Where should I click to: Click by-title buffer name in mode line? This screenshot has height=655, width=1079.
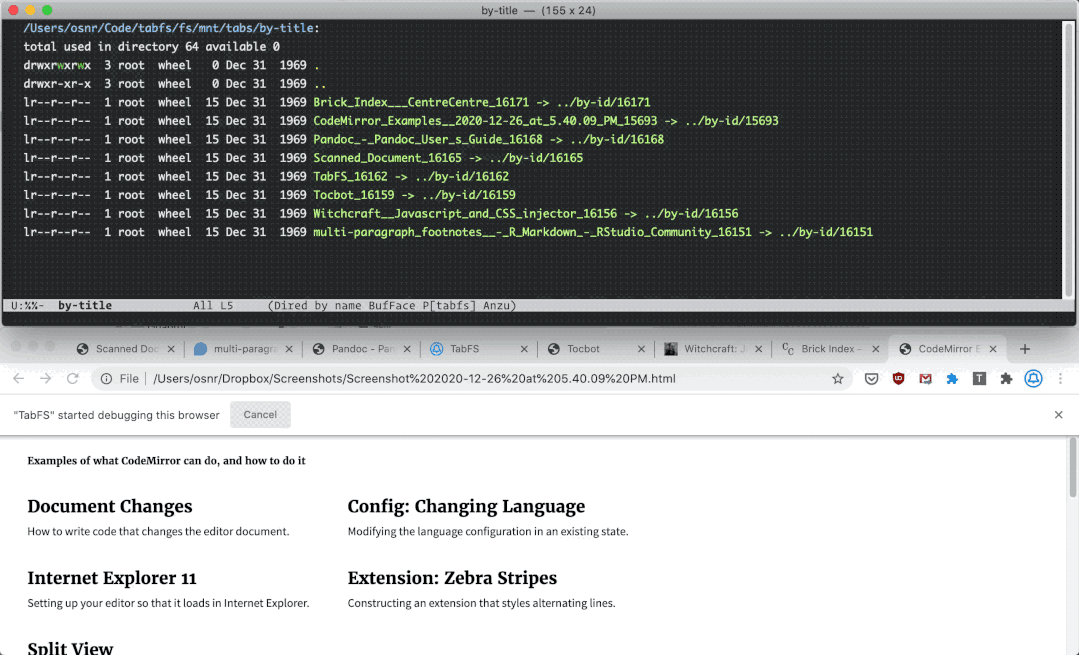[85, 305]
